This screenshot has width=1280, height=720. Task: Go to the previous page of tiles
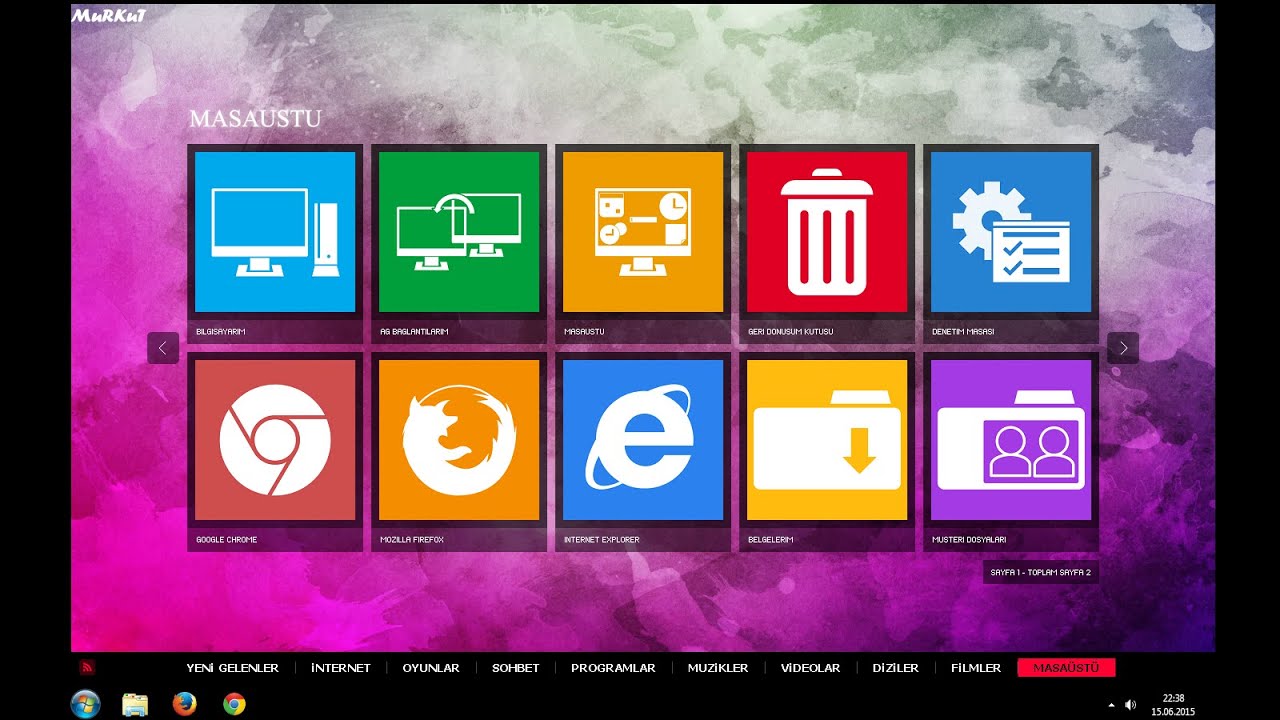[x=163, y=348]
